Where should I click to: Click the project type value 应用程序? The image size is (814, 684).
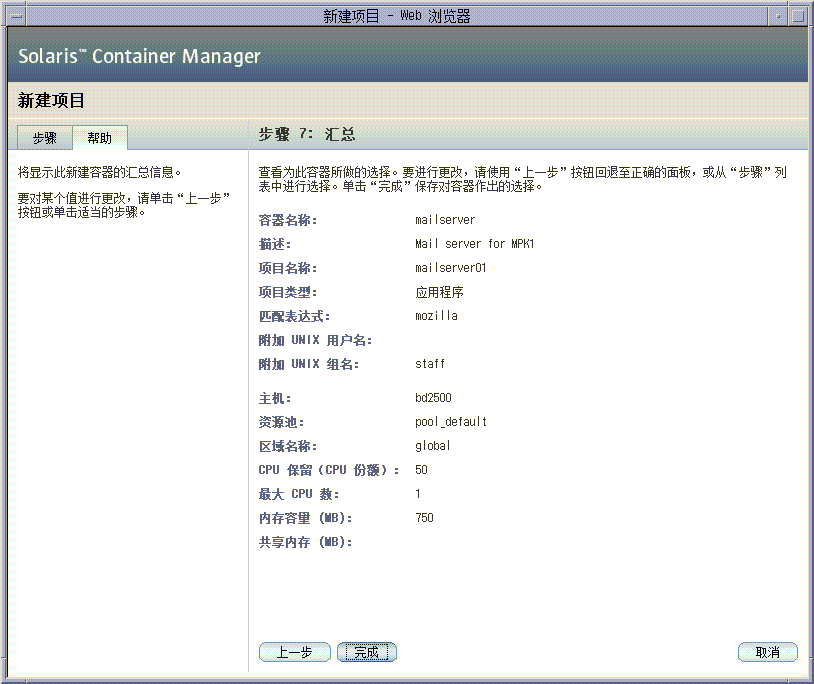pos(439,292)
